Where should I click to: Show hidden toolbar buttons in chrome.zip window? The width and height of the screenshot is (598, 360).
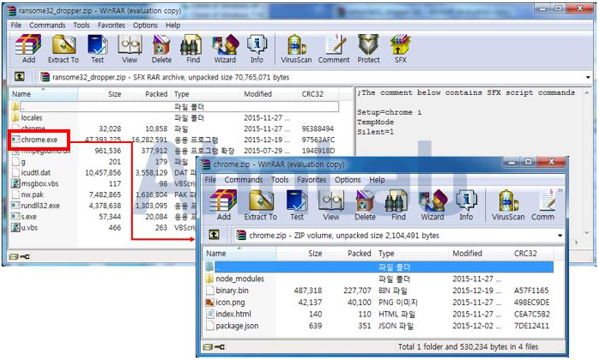(560, 190)
